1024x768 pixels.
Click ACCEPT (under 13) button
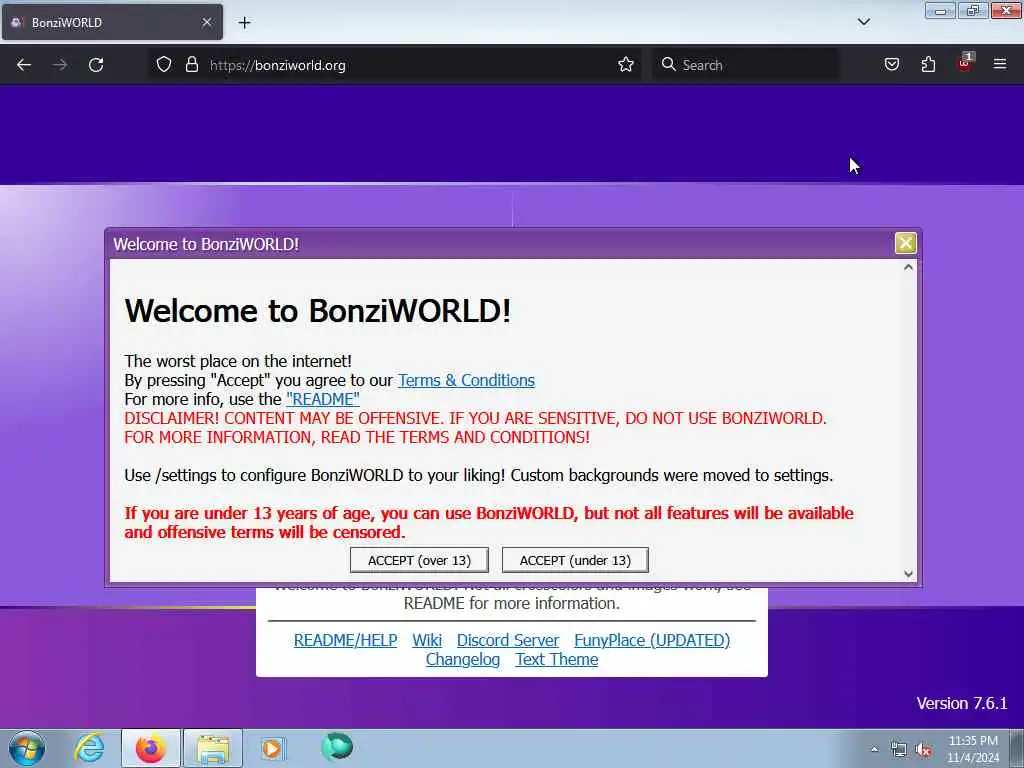[x=575, y=560]
